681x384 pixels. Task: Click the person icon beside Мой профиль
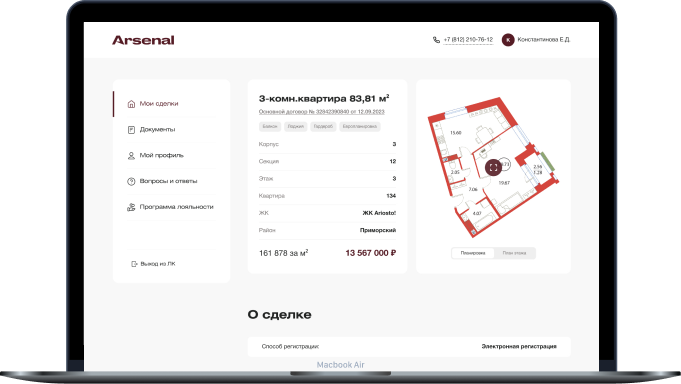click(131, 156)
